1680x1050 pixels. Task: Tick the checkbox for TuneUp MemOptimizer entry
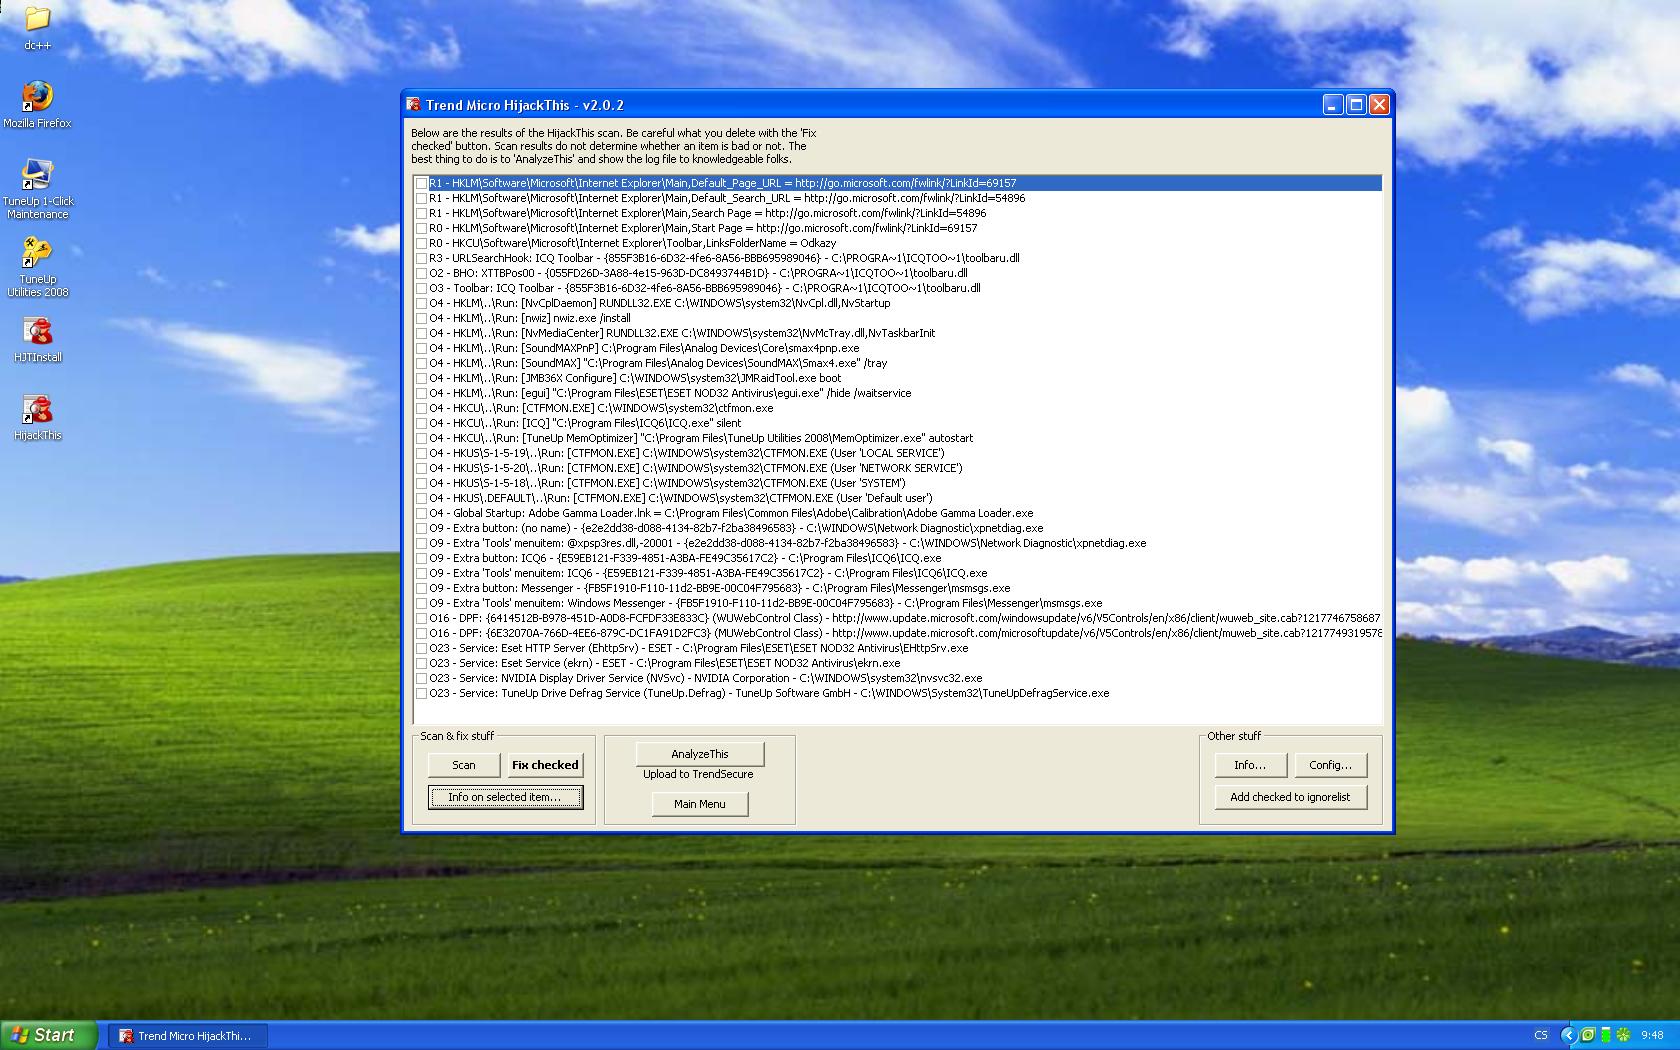422,438
